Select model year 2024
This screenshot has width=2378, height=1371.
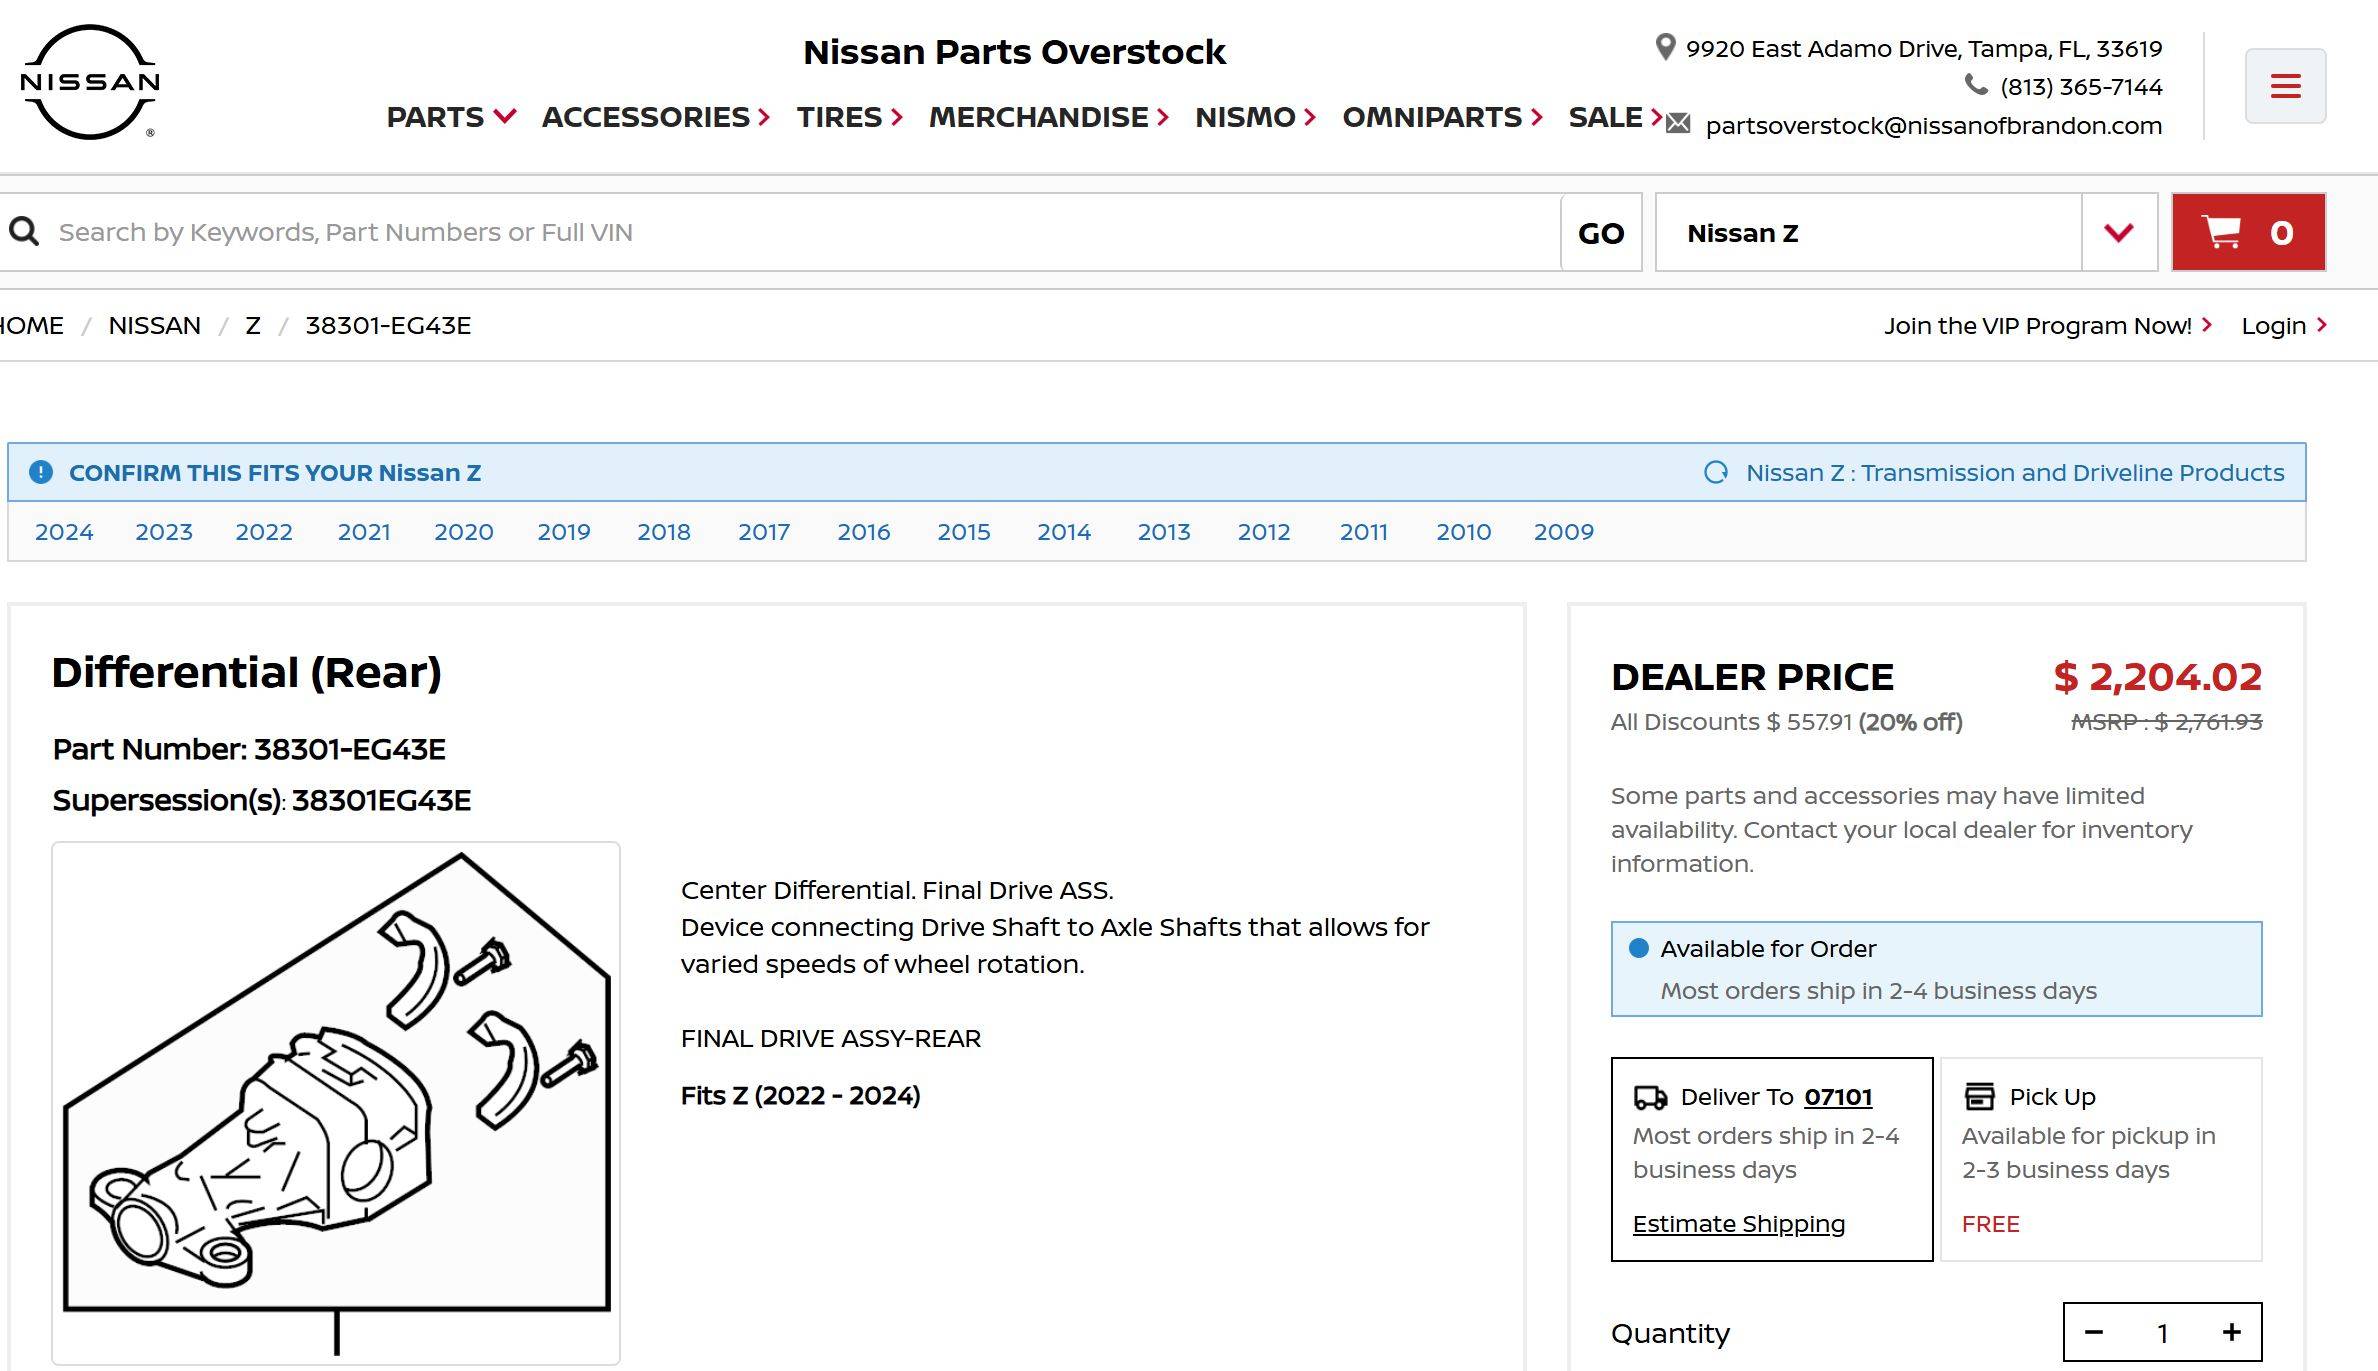click(x=64, y=531)
